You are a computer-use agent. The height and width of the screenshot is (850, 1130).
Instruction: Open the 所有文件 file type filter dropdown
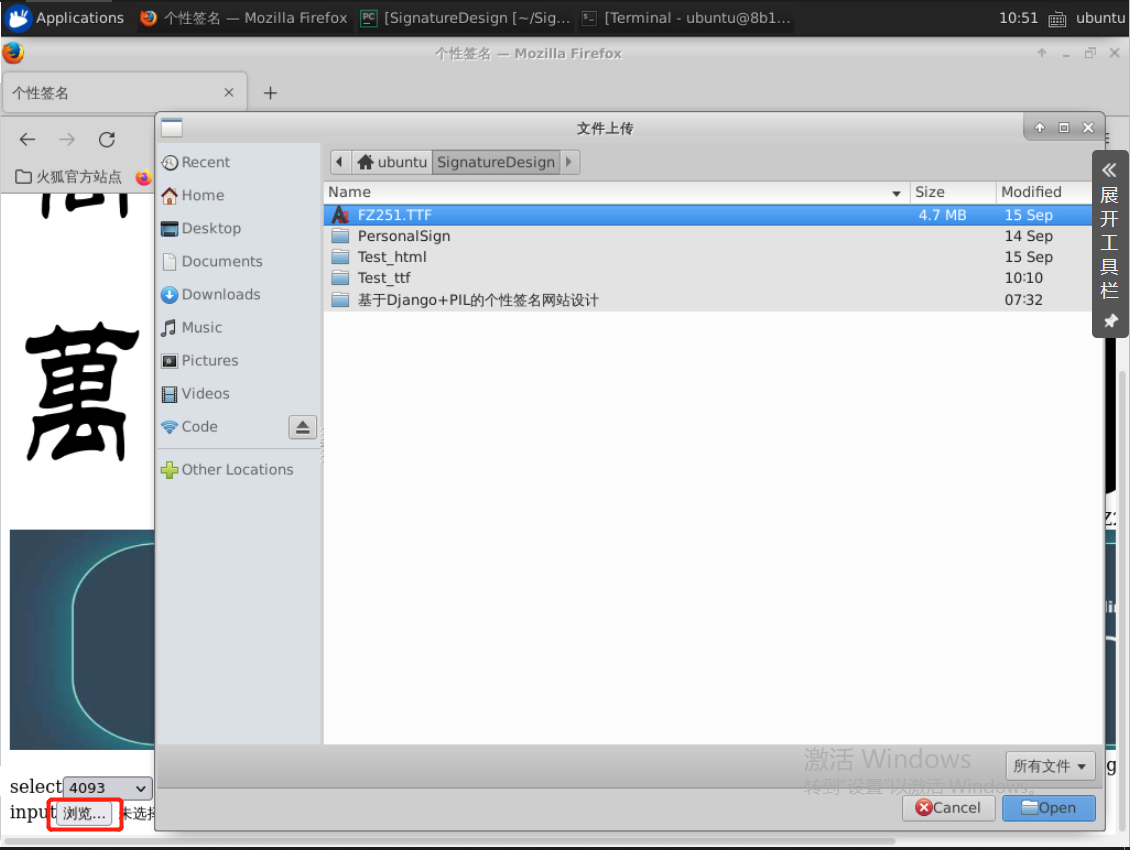pos(1050,766)
